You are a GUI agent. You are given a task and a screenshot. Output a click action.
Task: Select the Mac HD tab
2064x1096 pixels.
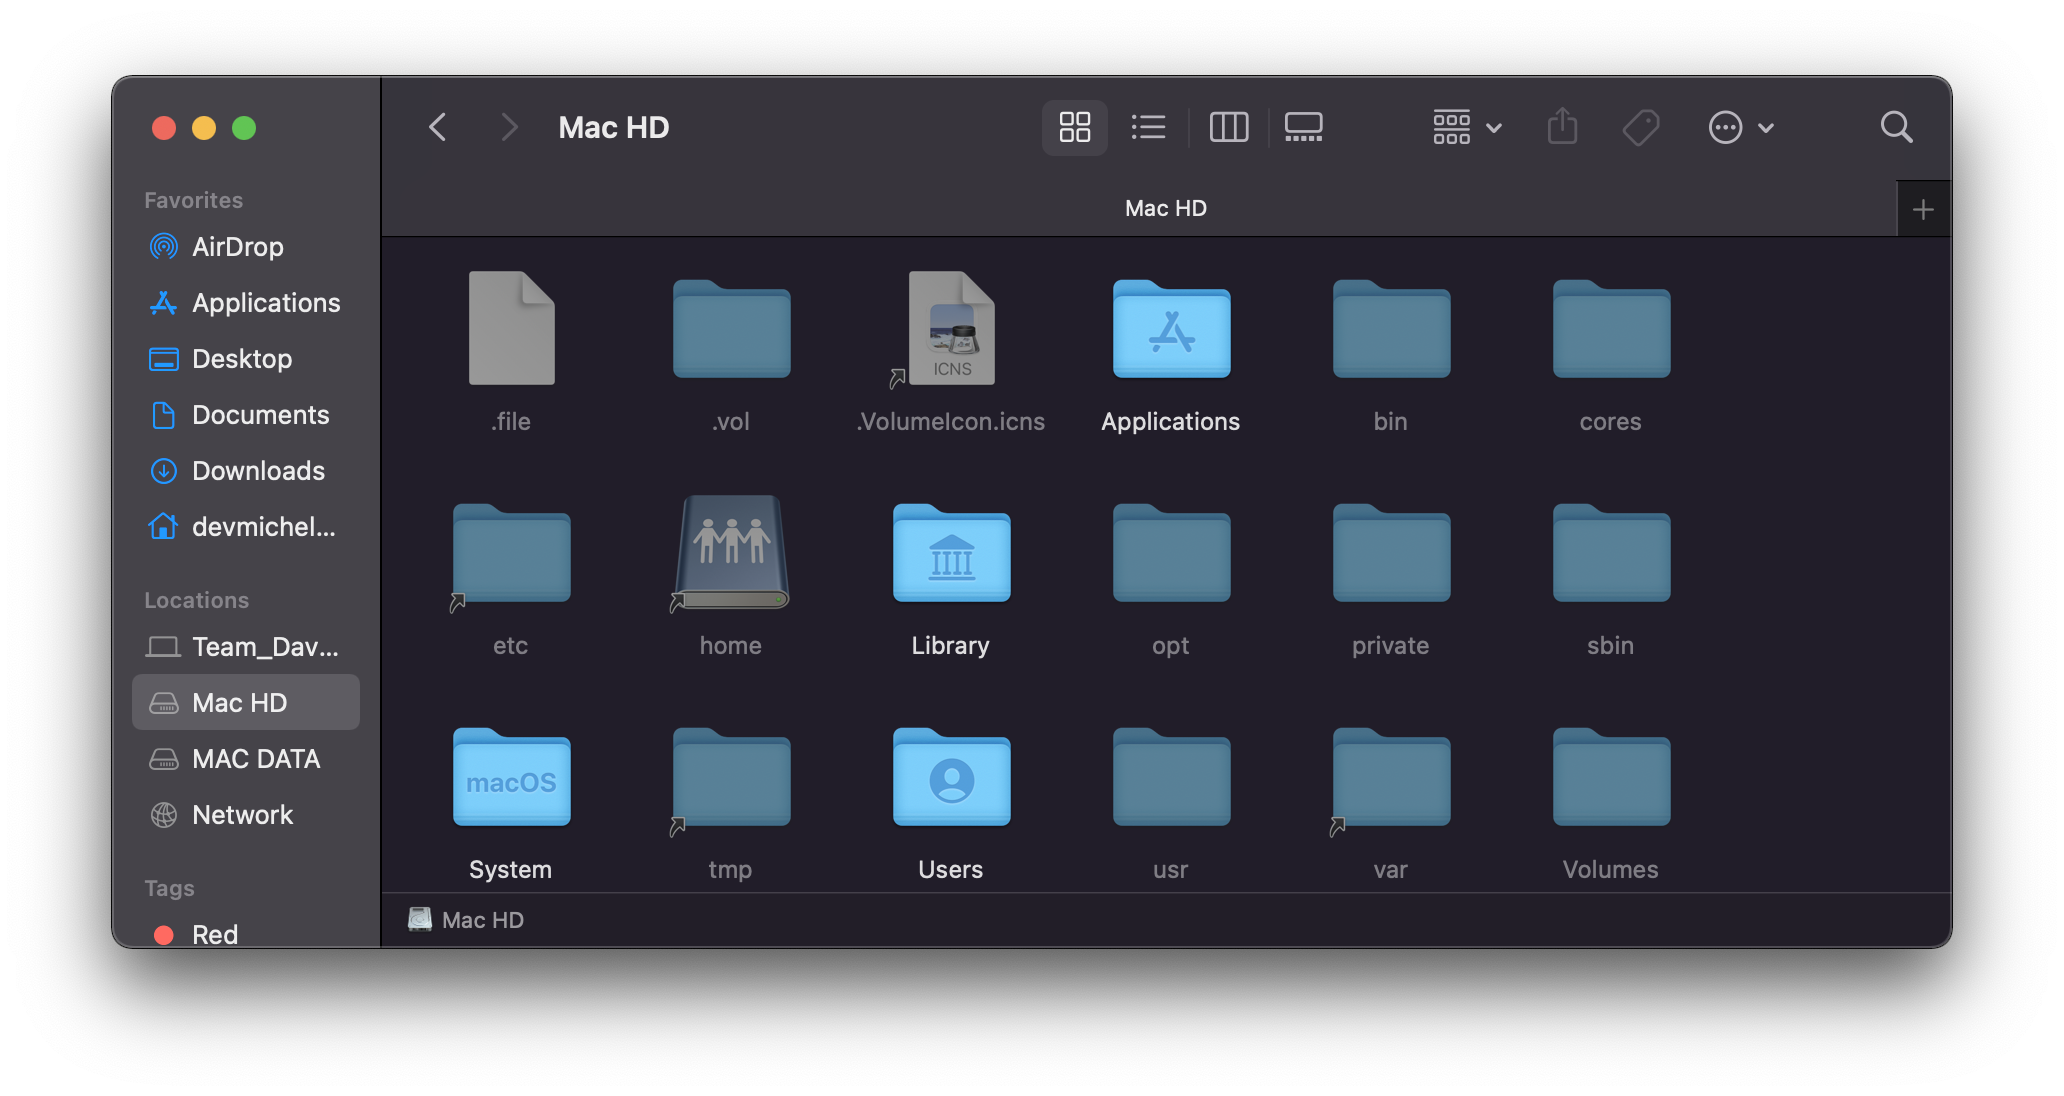coord(1165,208)
